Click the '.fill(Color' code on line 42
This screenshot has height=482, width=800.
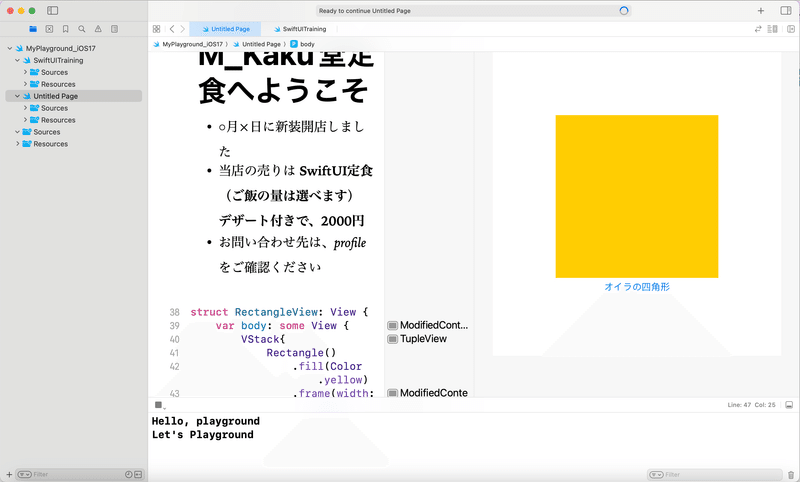pyautogui.click(x=327, y=367)
